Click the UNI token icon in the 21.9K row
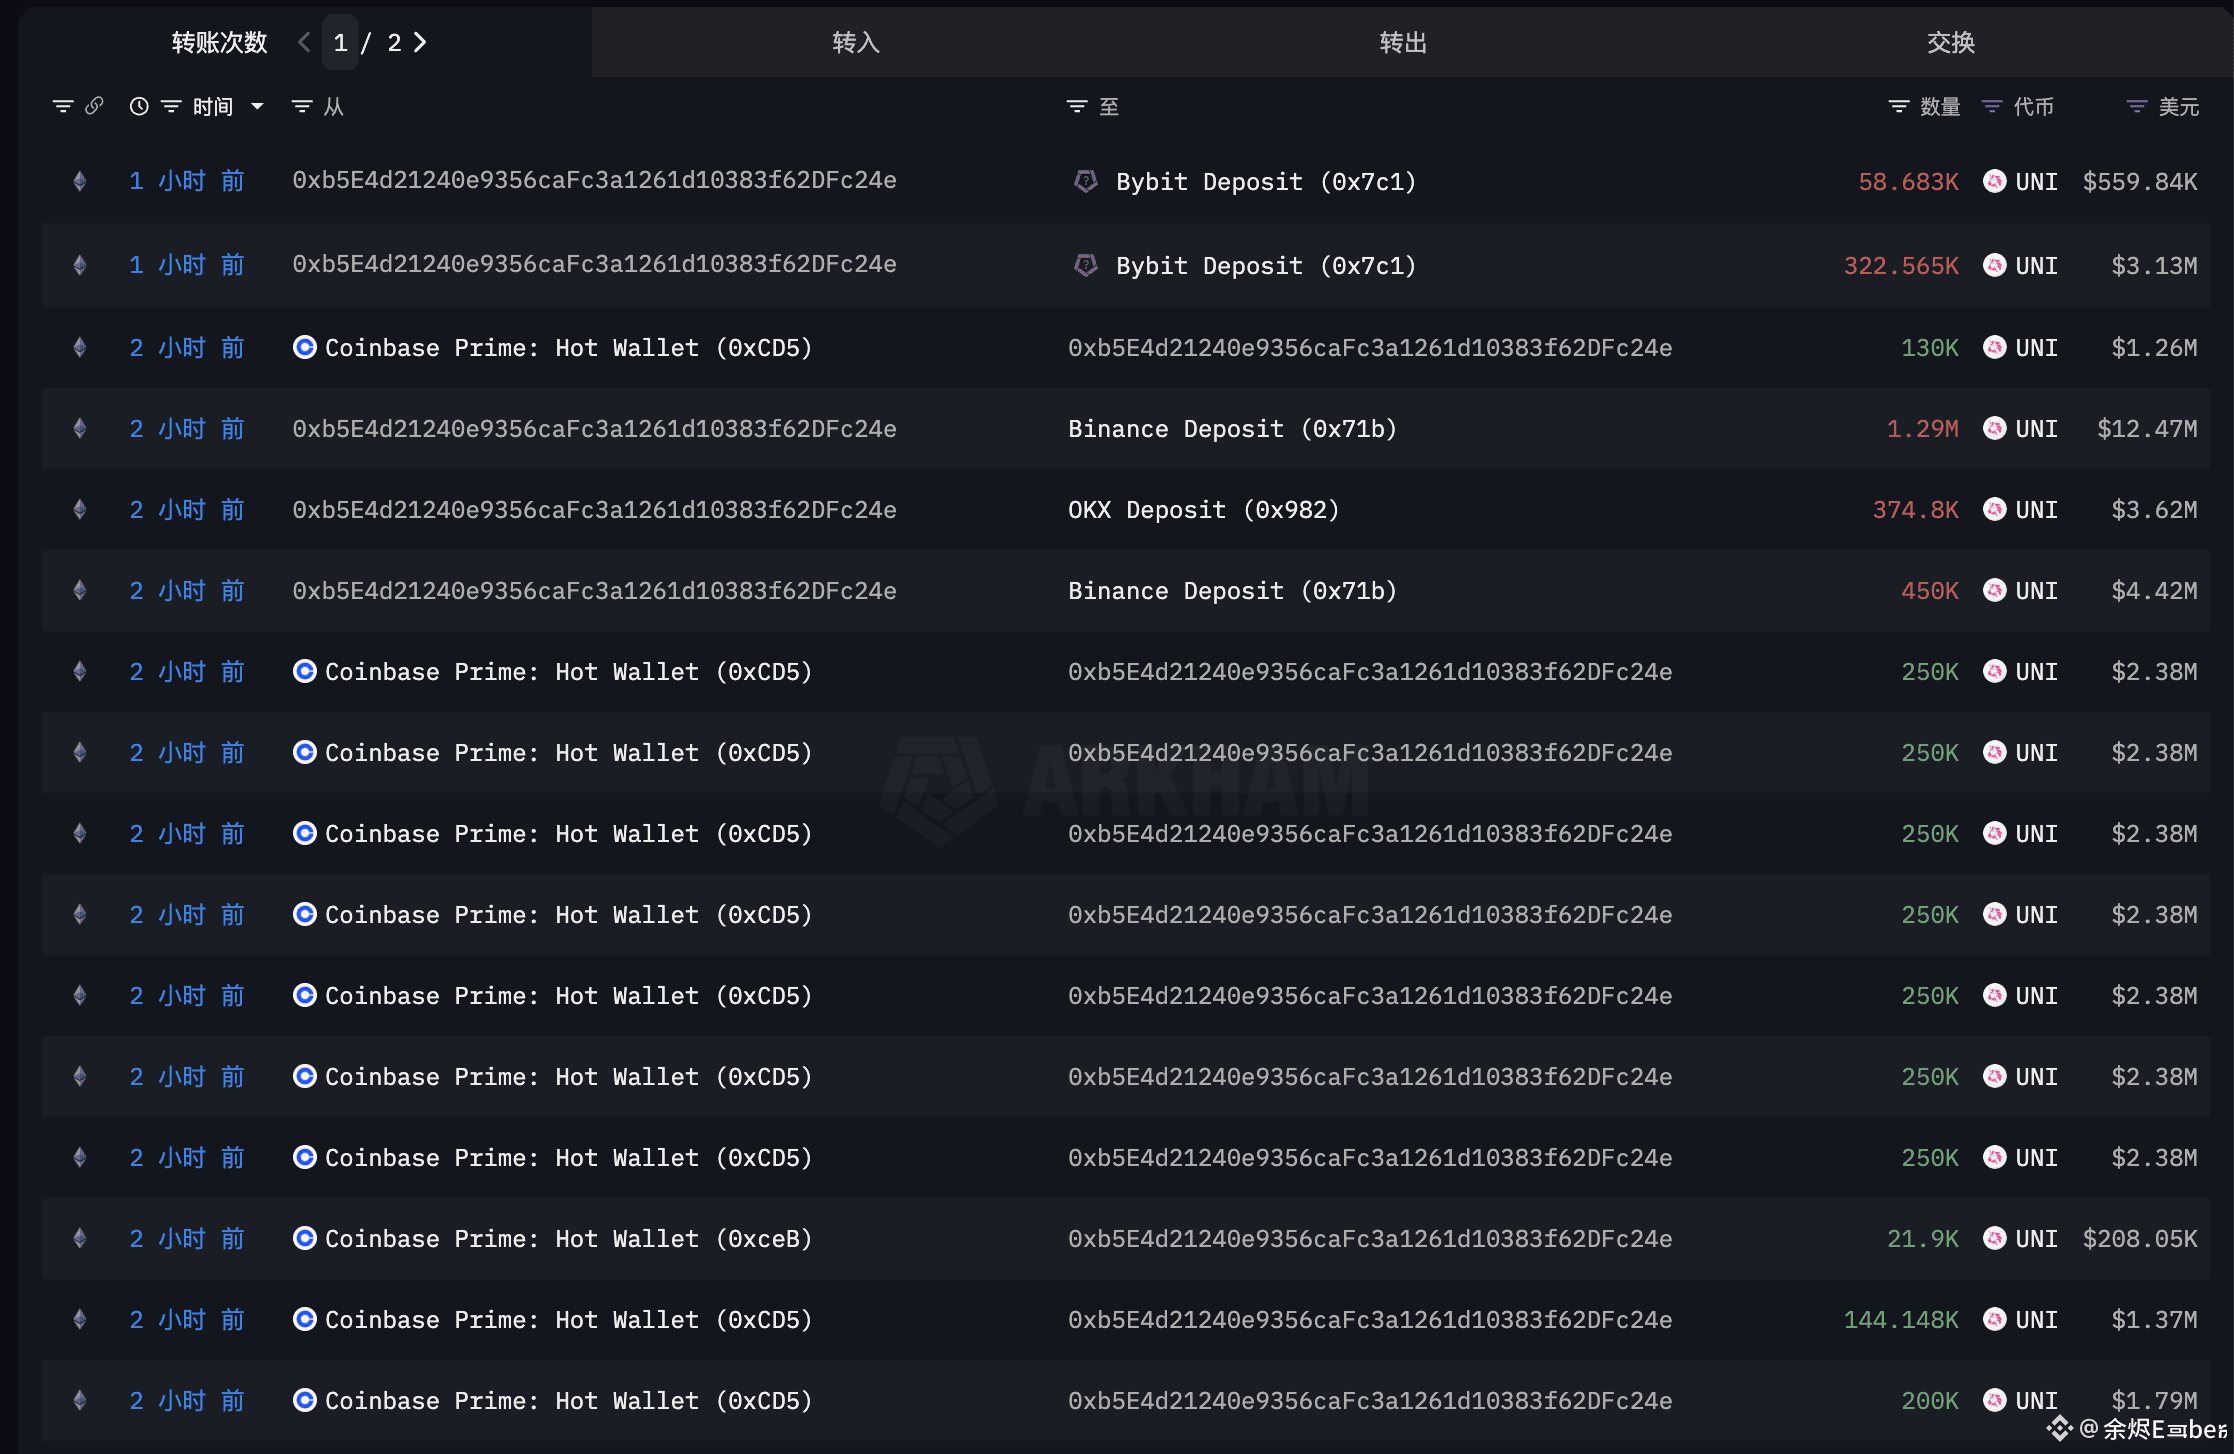The width and height of the screenshot is (2234, 1454). [x=1995, y=1239]
